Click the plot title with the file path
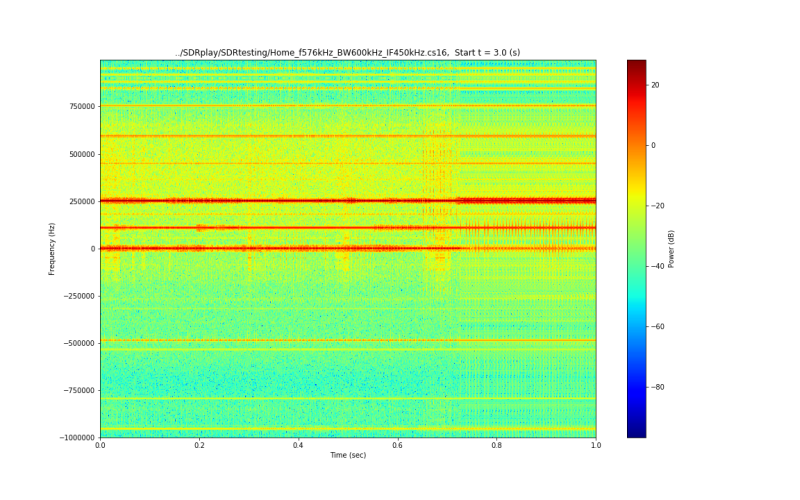 click(x=347, y=53)
